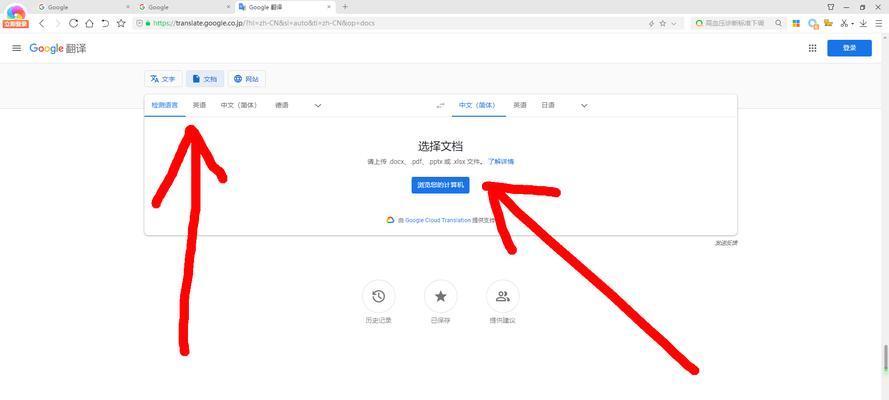Close the Google 翻译 browser tab
This screenshot has height=400, width=889.
(329, 7)
